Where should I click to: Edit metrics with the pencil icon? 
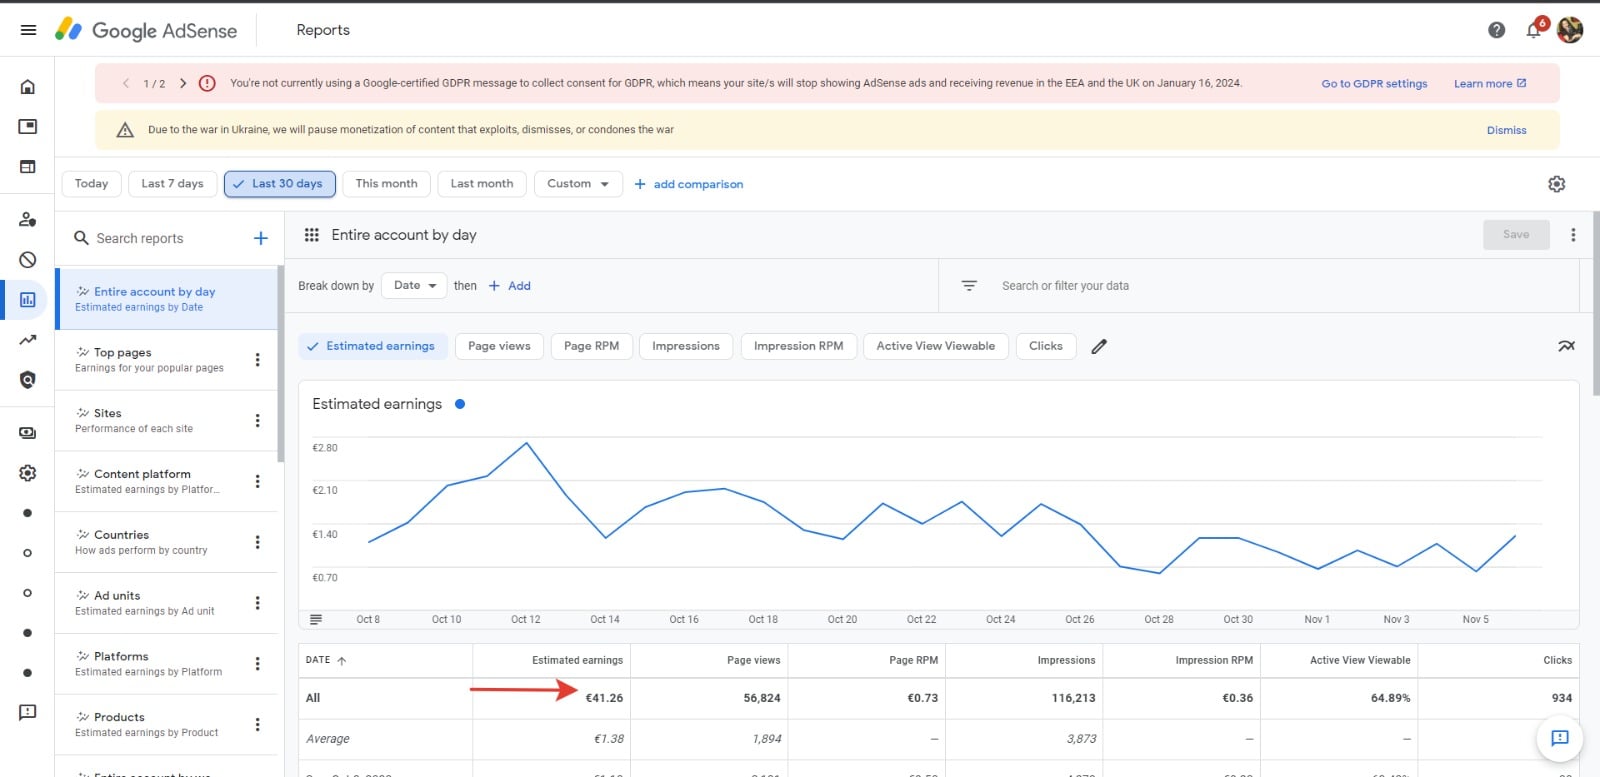(1099, 346)
